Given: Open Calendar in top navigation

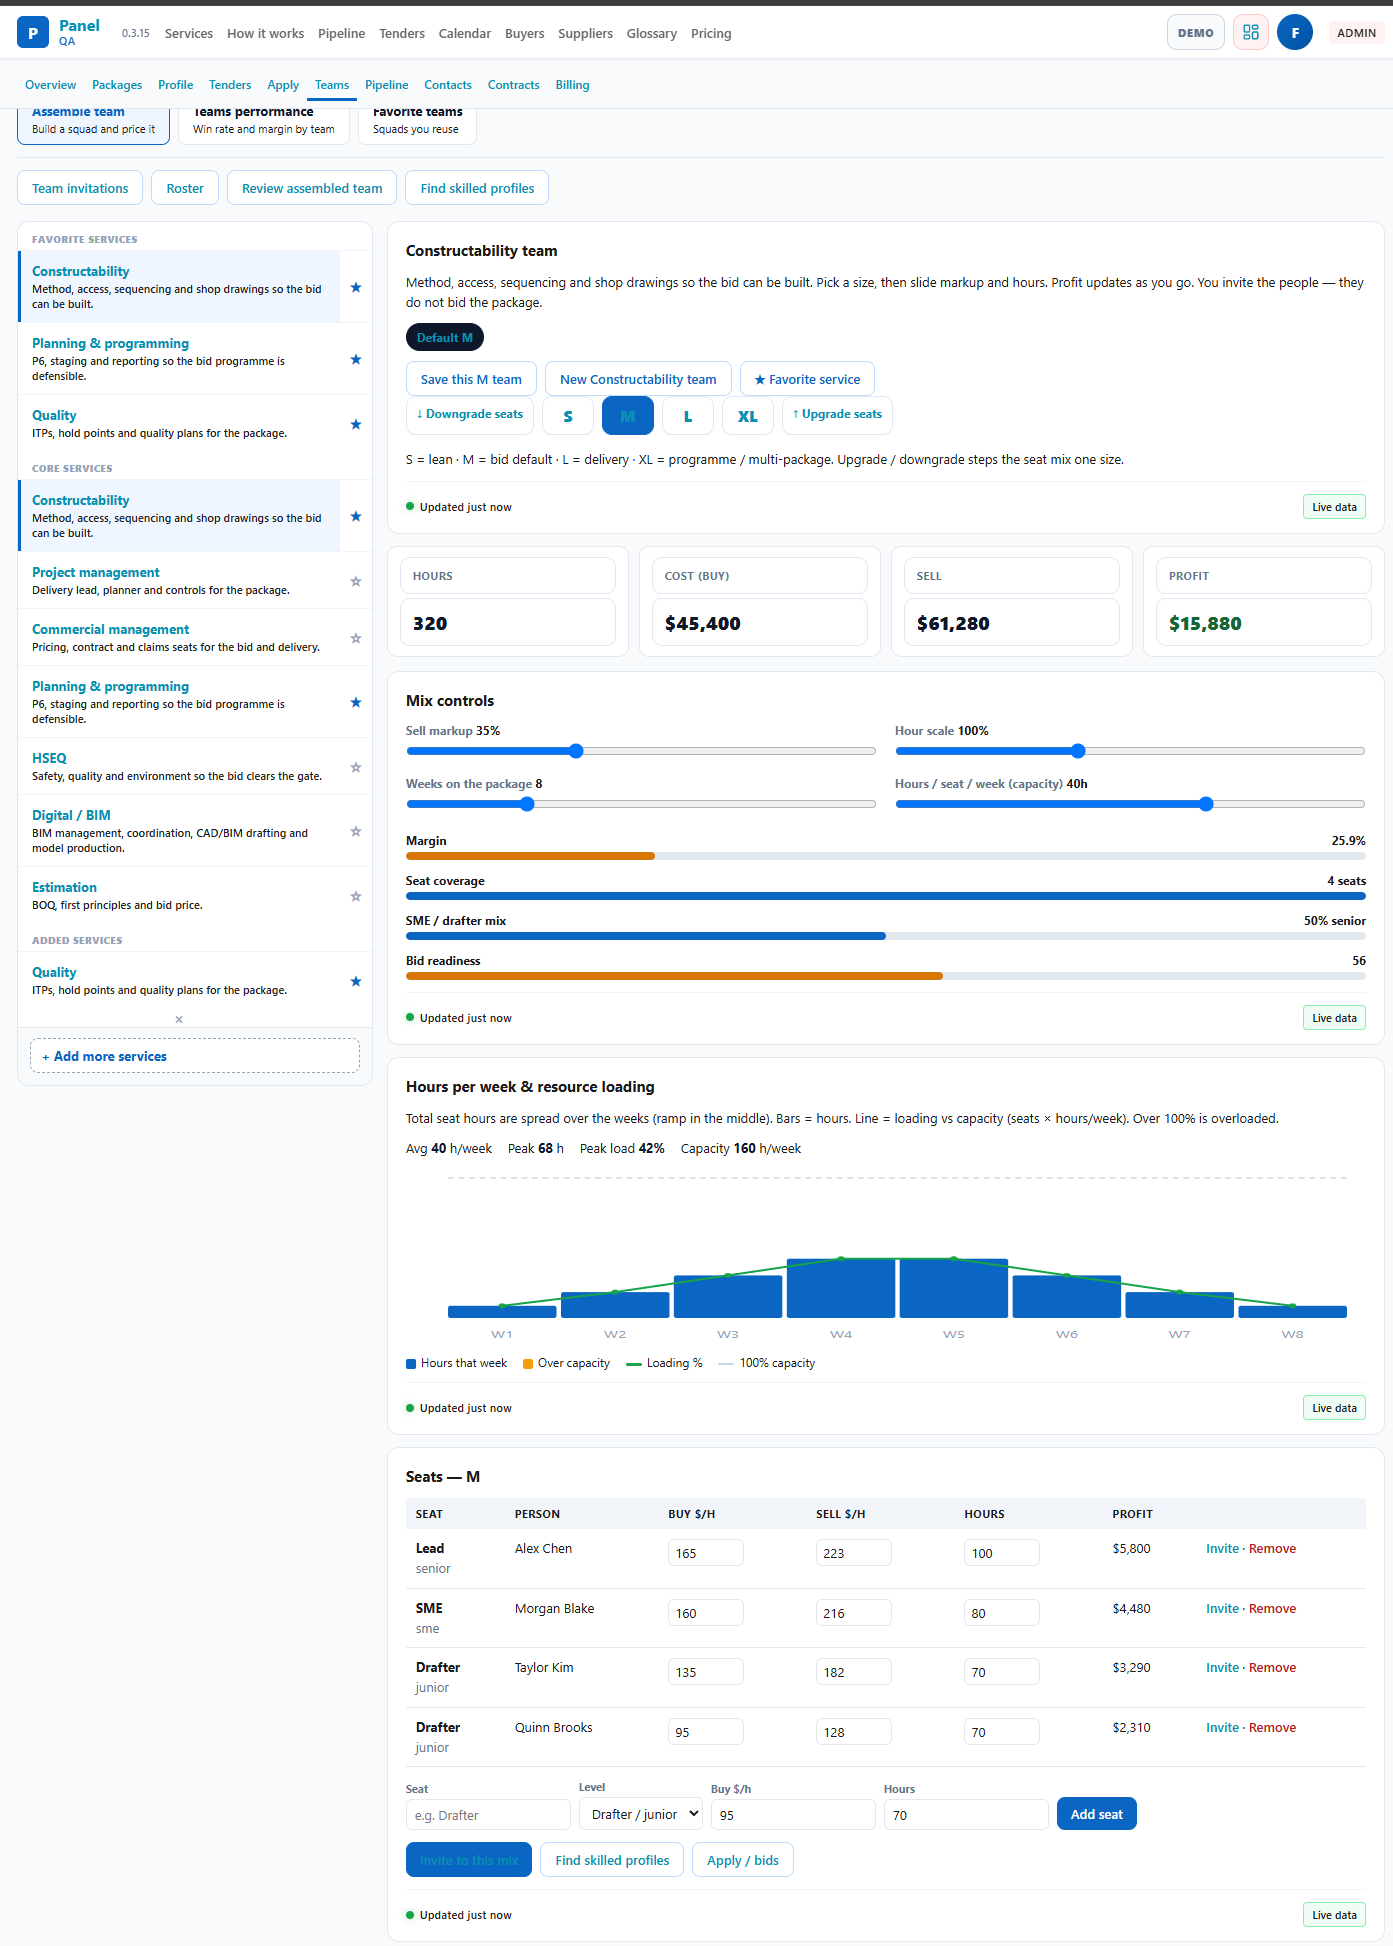Looking at the screenshot, I should click(465, 33).
